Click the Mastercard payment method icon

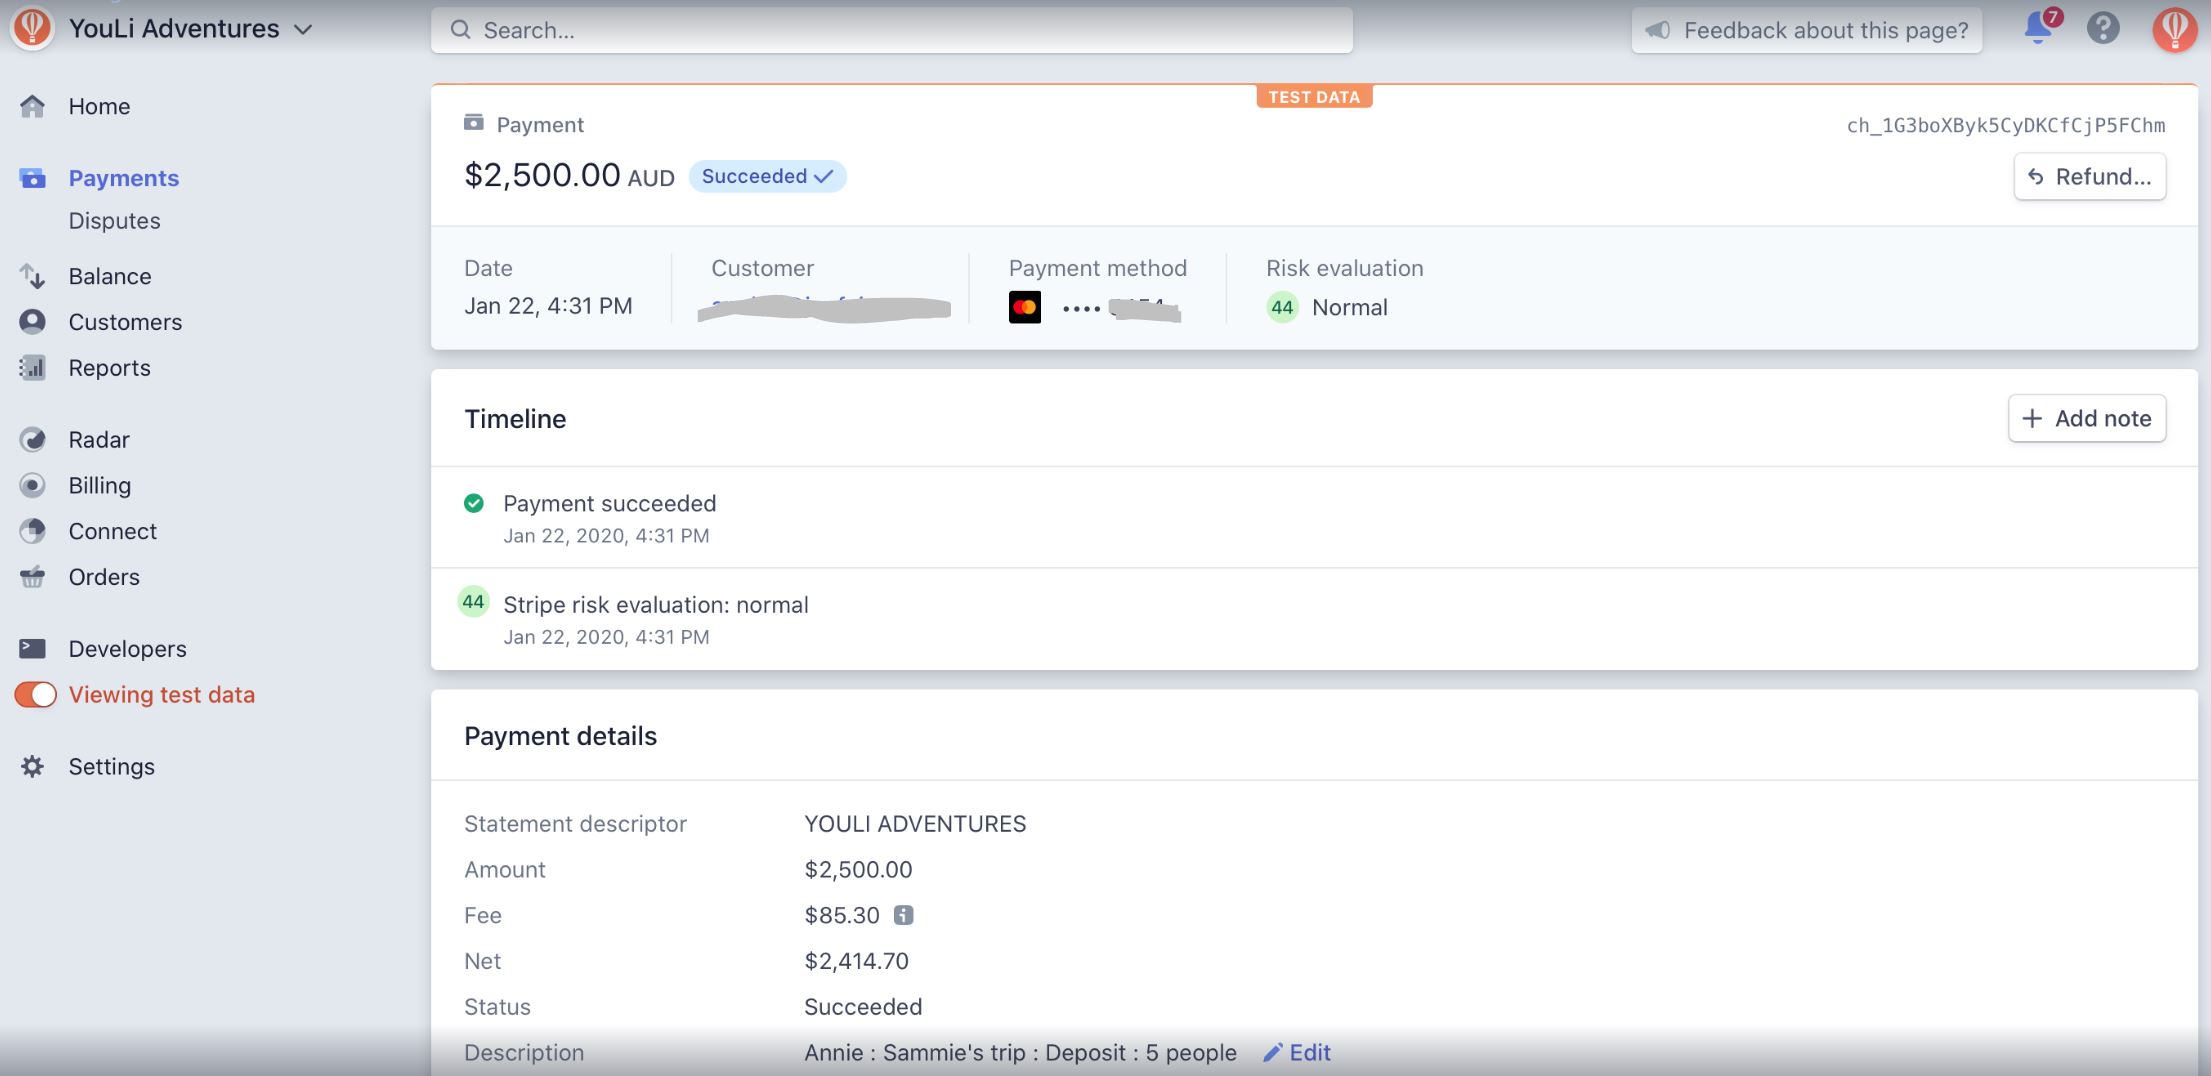pyautogui.click(x=1025, y=307)
